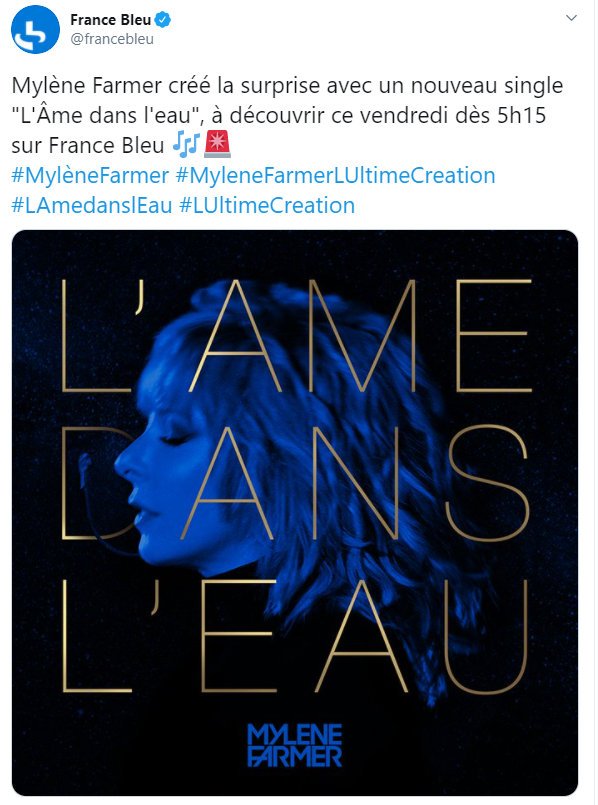Click the gold DANS text on cover

[294, 484]
